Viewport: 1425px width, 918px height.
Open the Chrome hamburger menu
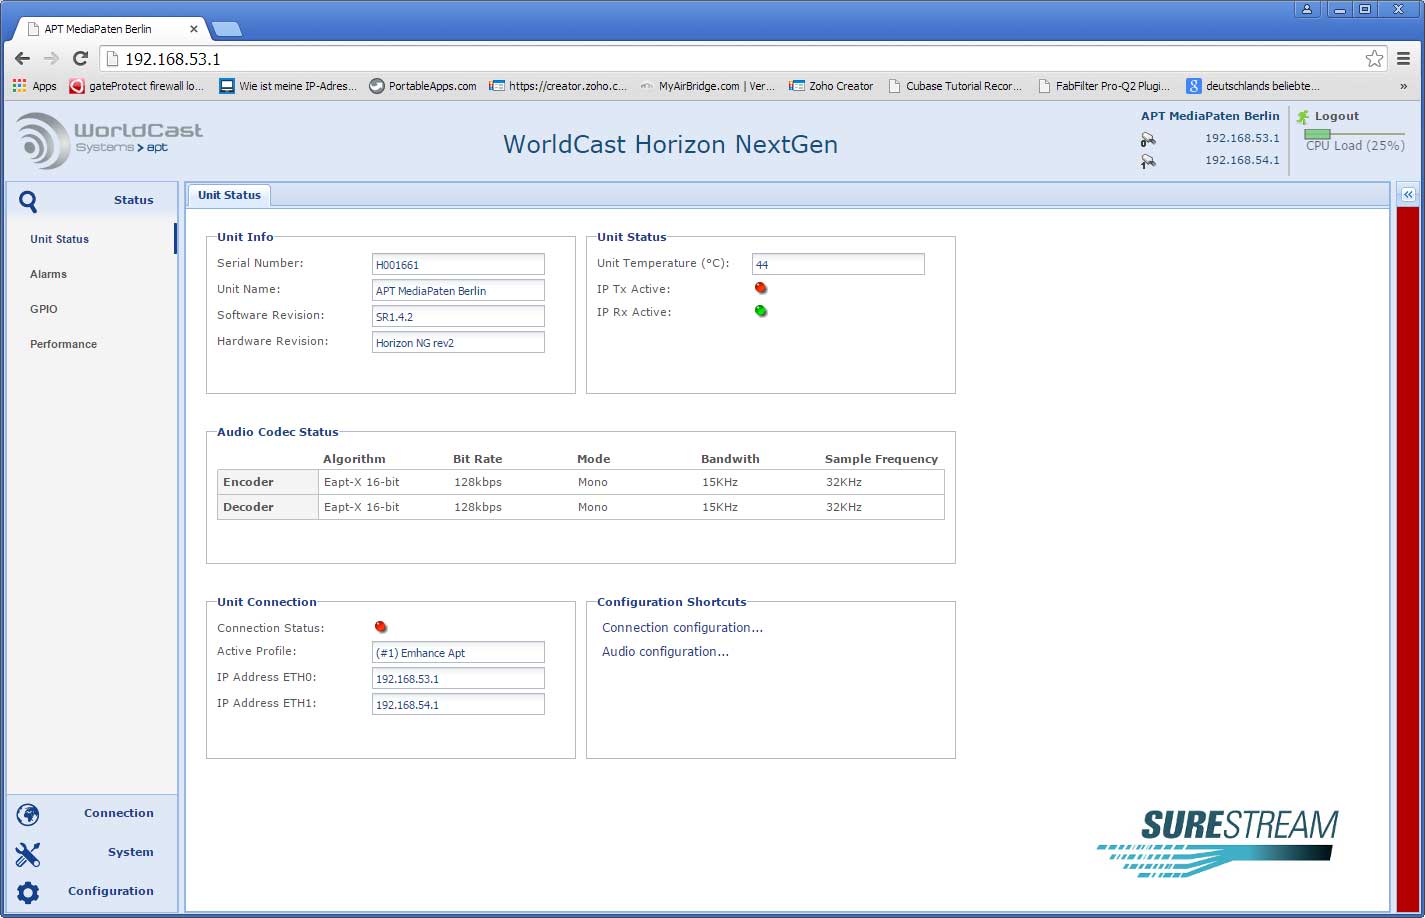1404,59
